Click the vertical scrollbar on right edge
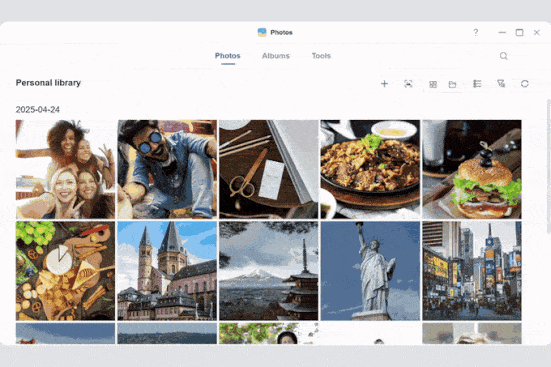Screen dimensions: 551x367 (x=549, y=165)
